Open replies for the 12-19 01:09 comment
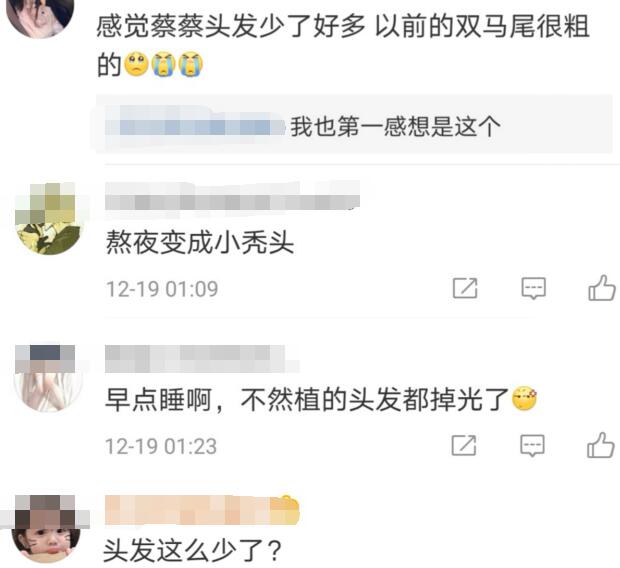This screenshot has height=568, width=620. [x=533, y=288]
